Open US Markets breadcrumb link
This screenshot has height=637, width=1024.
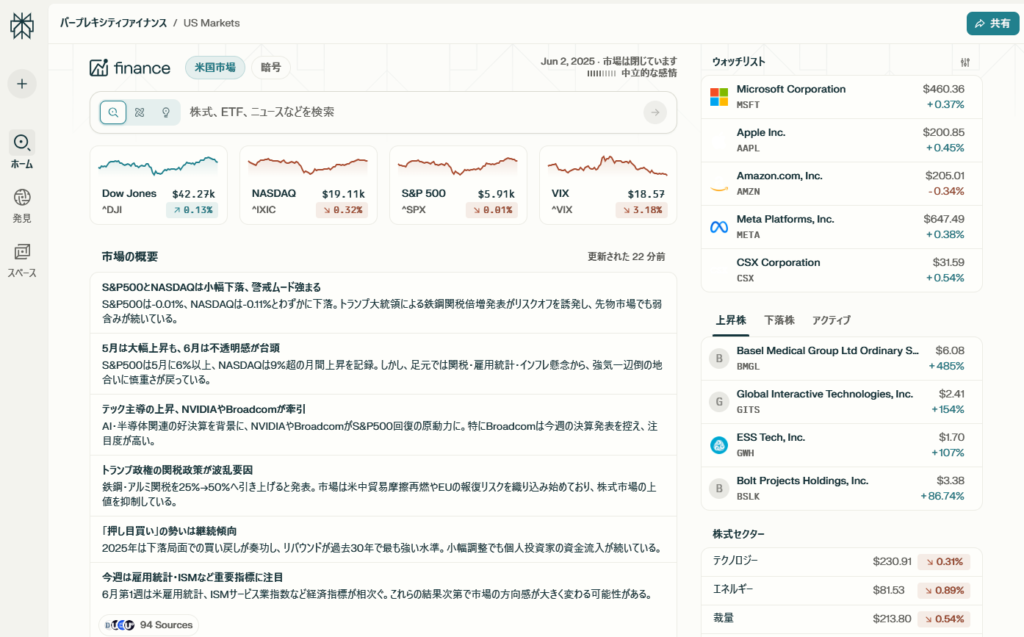click(212, 23)
